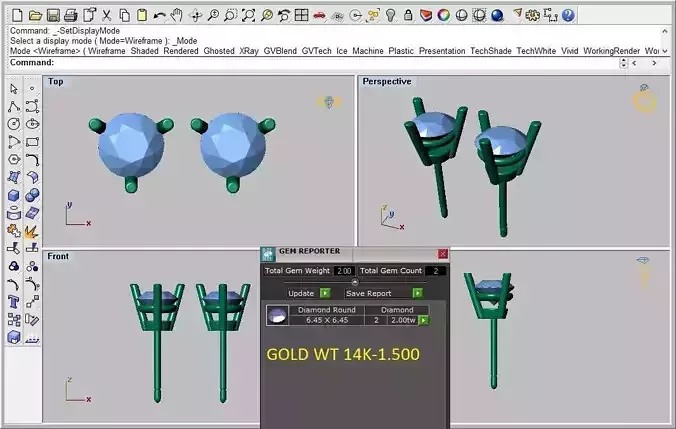This screenshot has width=676, height=429.
Task: Click Save Report in Gem Reporter
Action: tap(384, 293)
